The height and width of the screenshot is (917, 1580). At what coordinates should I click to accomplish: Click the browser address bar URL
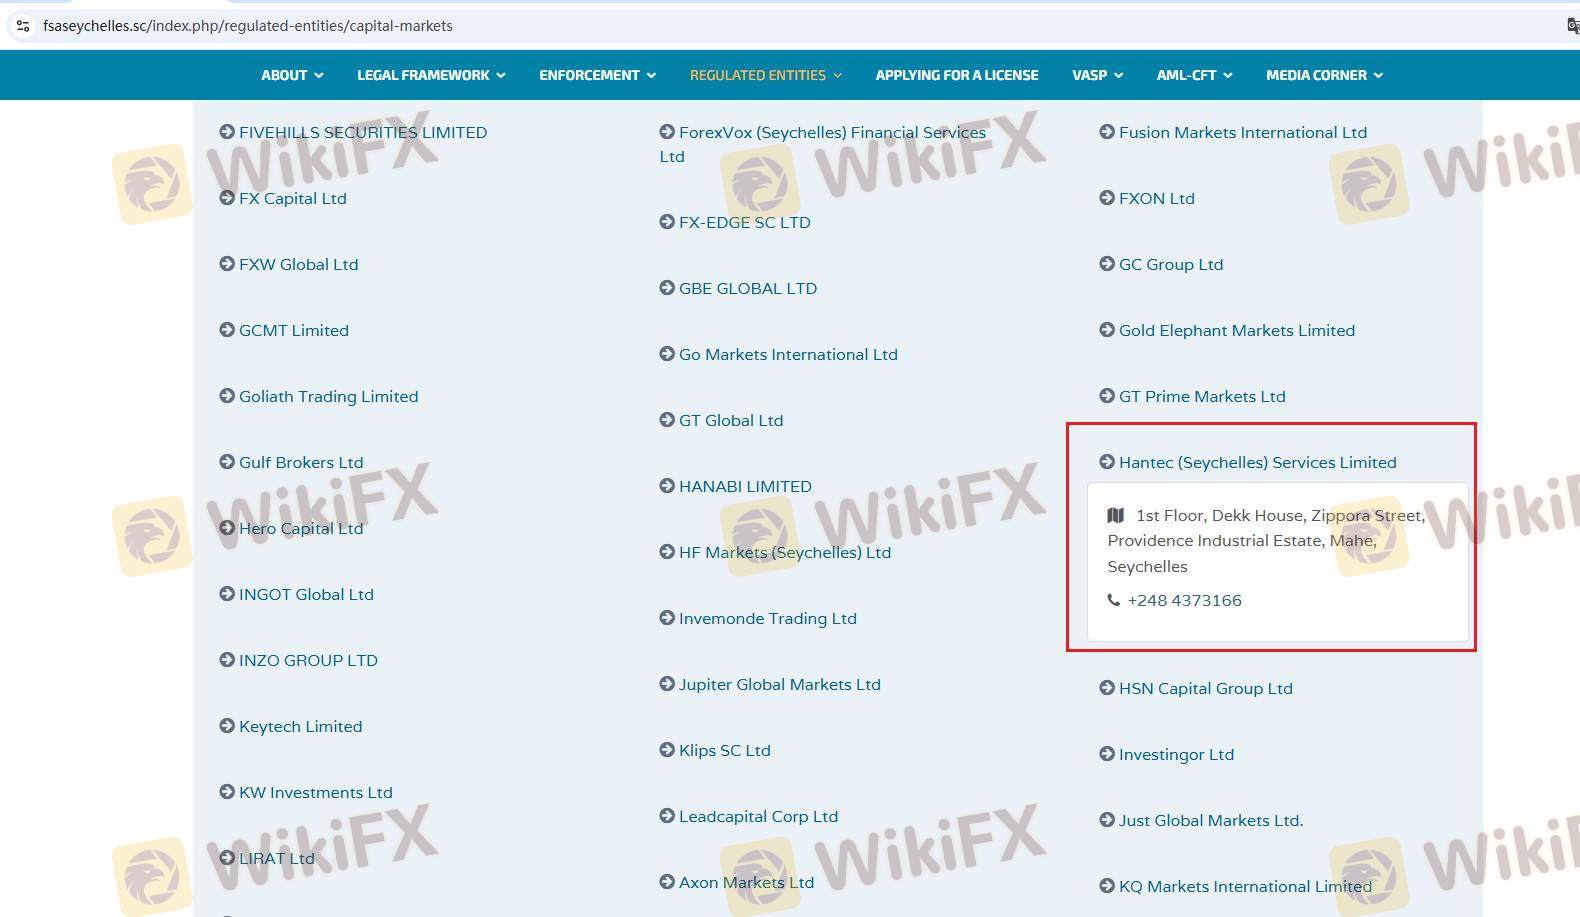coord(248,26)
